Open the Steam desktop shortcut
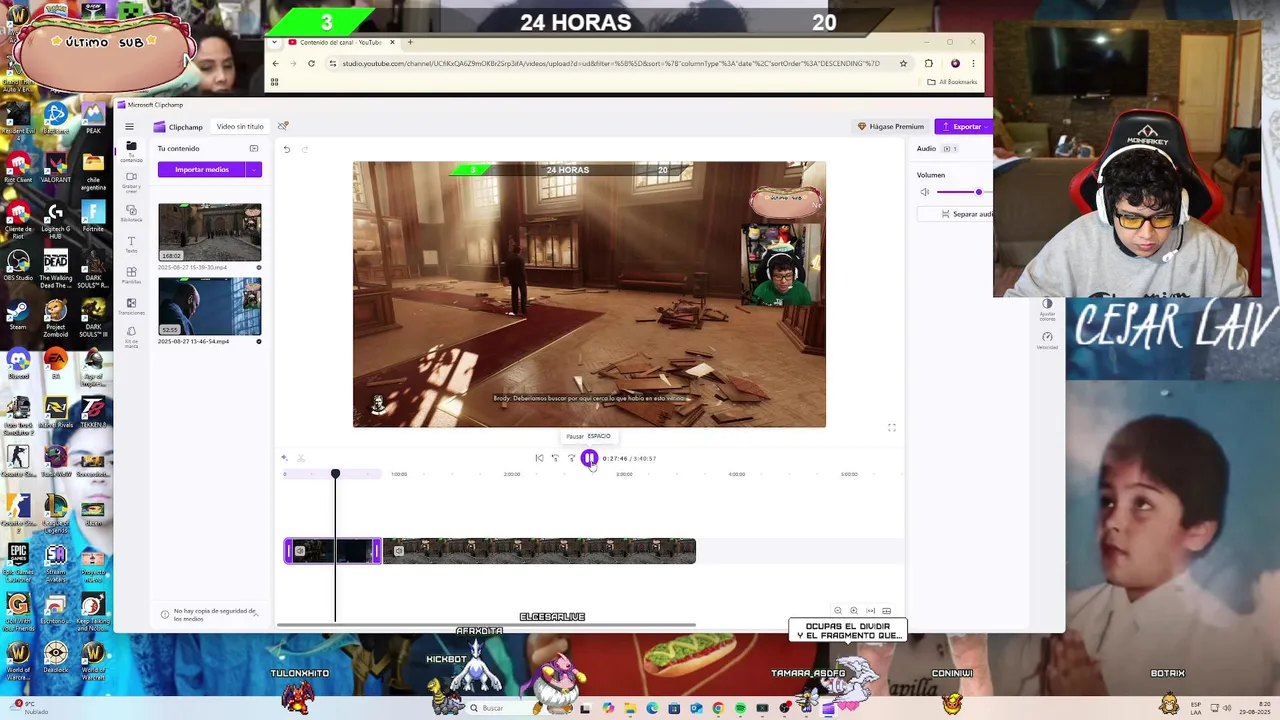Screen dimensions: 1280x720 (17, 313)
